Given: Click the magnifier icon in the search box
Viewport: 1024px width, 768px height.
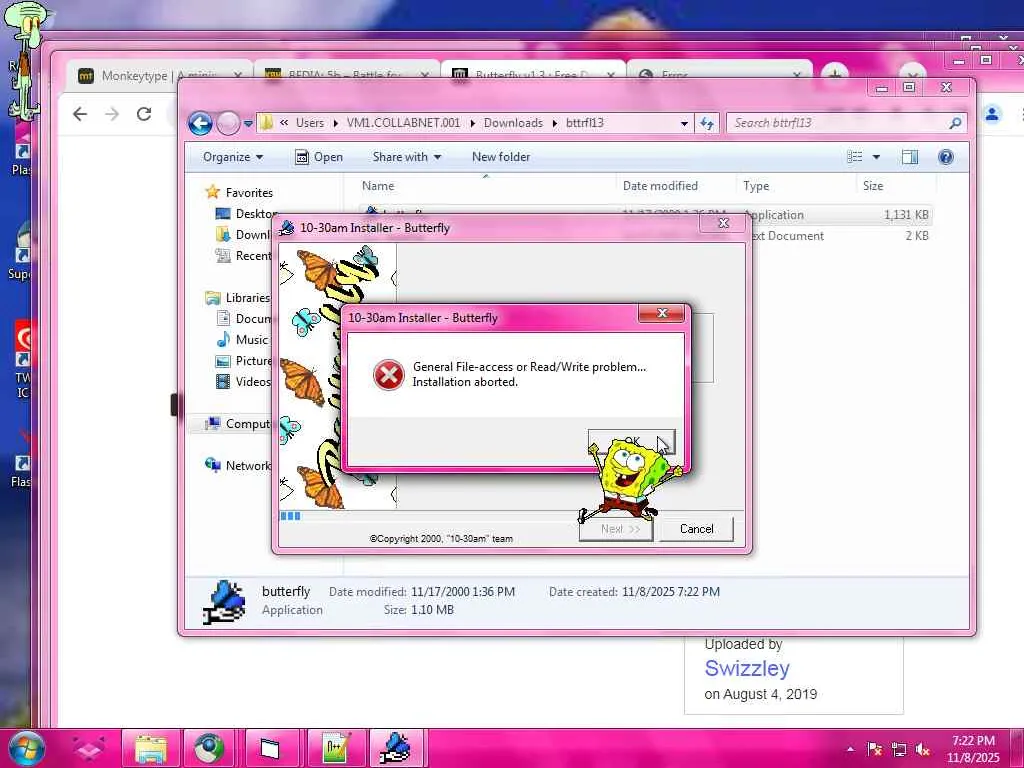Looking at the screenshot, I should point(955,123).
